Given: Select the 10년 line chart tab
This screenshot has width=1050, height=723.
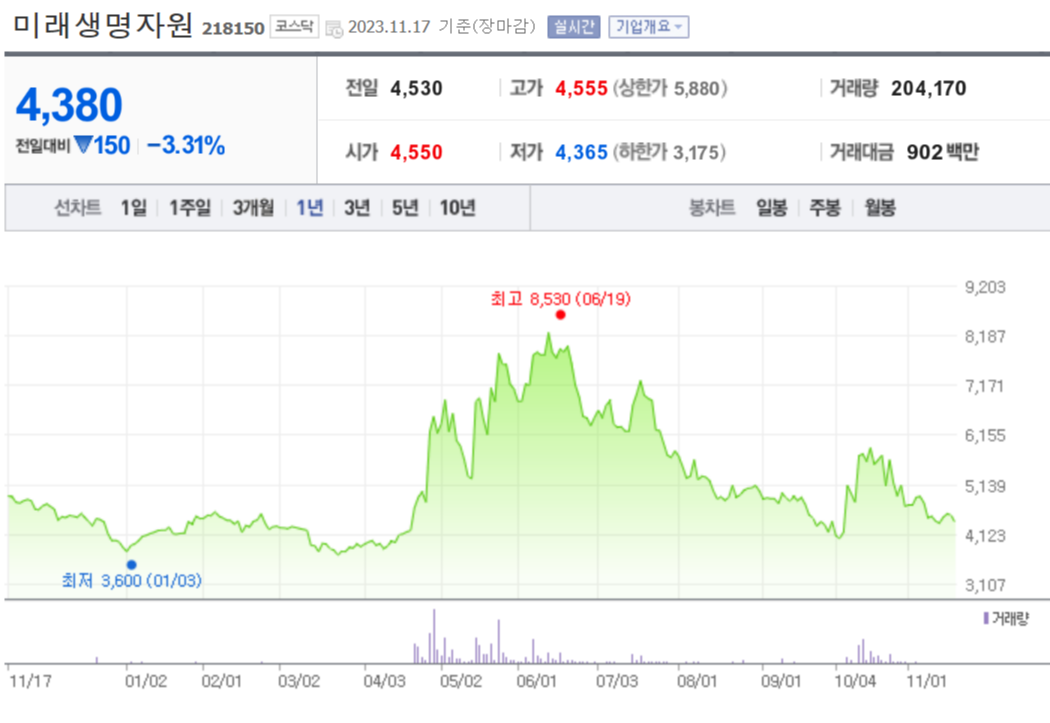Looking at the screenshot, I should click(457, 208).
